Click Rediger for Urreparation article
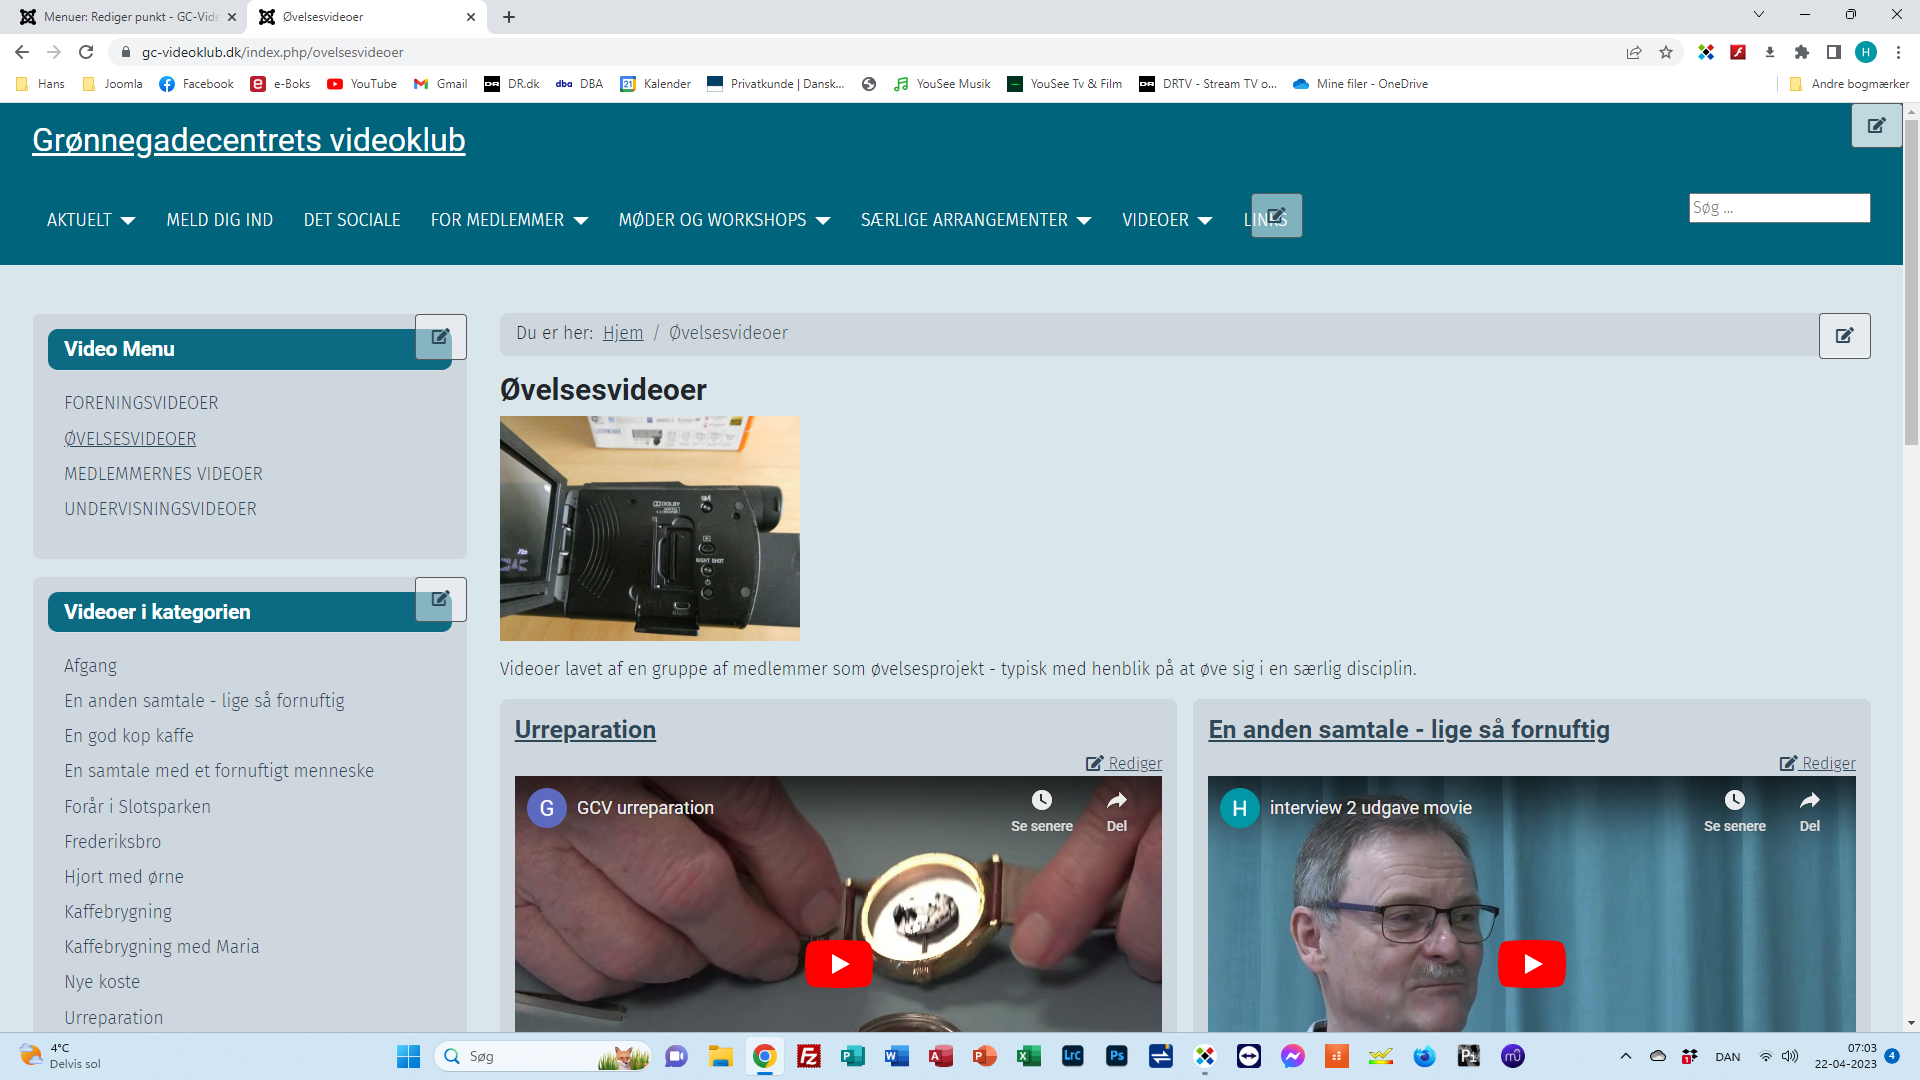Viewport: 1920px width, 1080px height. tap(1124, 763)
